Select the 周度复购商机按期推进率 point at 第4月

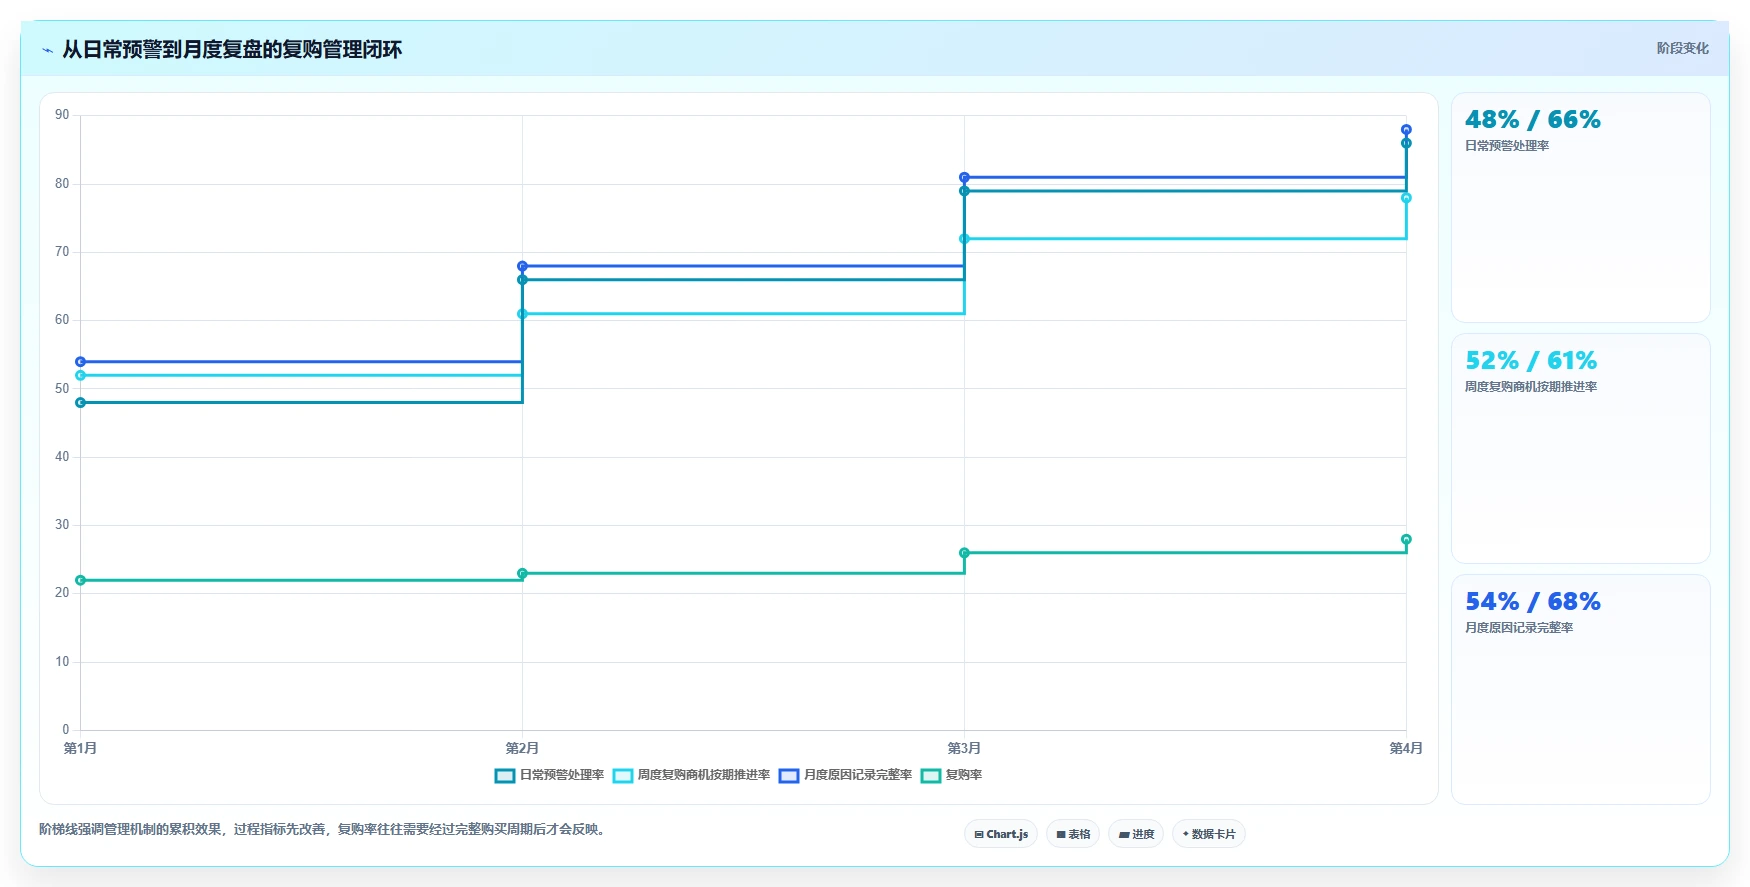click(x=1406, y=198)
